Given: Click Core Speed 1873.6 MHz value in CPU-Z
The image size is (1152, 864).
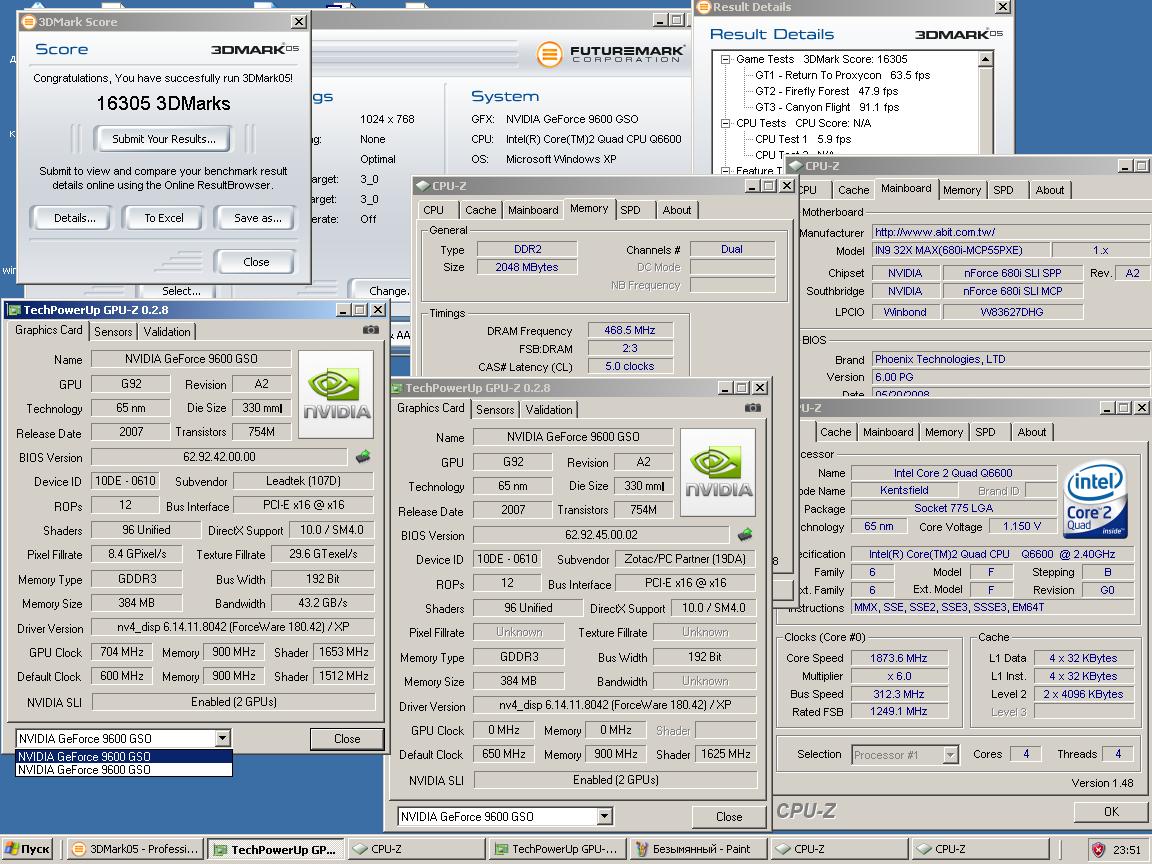Looking at the screenshot, I should (x=898, y=658).
